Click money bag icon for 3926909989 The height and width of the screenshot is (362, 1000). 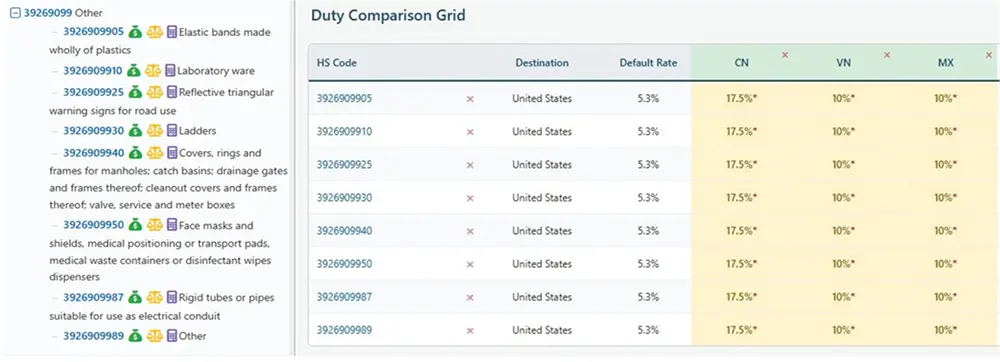pos(135,336)
